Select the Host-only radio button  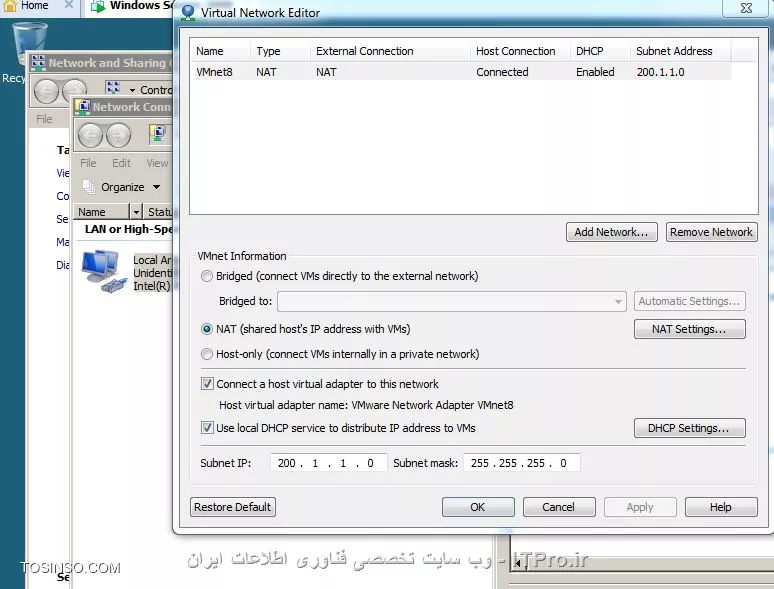click(x=207, y=354)
